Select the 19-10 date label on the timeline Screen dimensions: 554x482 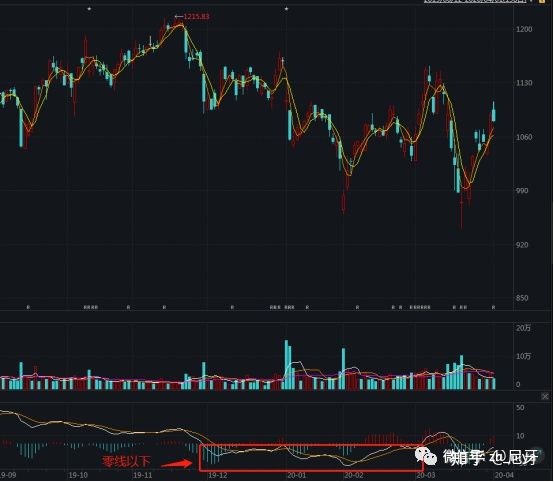pos(78,475)
